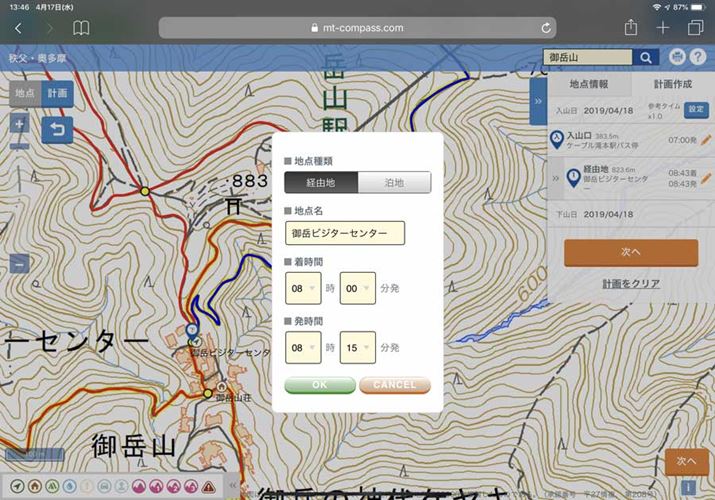
Task: Tap the Safari share icon
Action: [631, 28]
